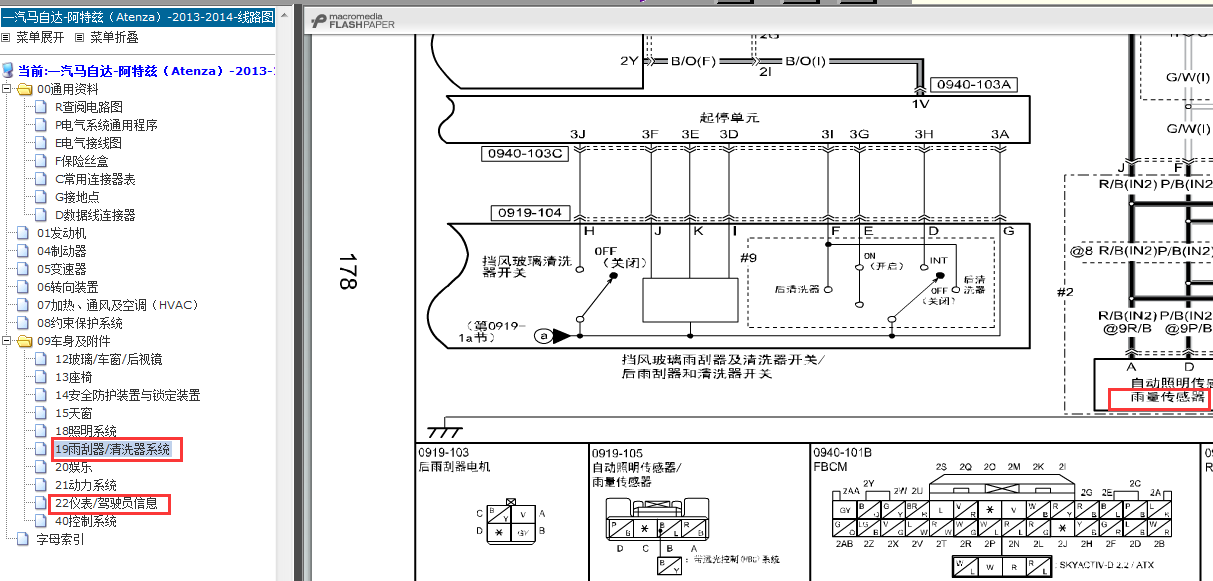
Task: Open G接地点 tree item
Action: (x=77, y=197)
